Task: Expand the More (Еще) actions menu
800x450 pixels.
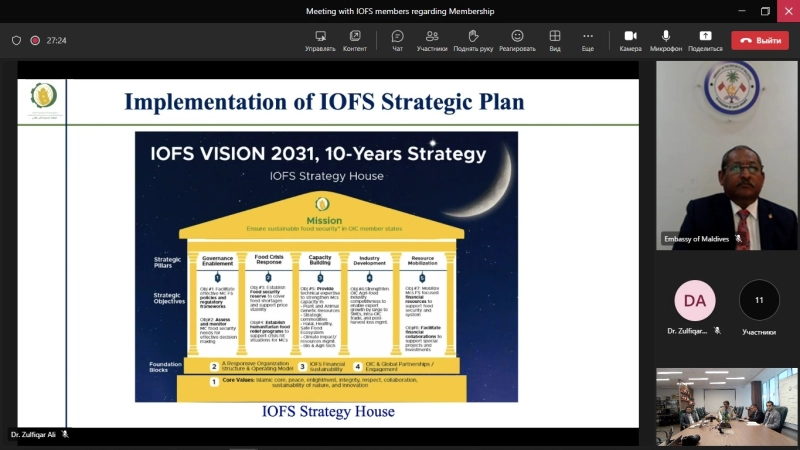Action: (587, 40)
